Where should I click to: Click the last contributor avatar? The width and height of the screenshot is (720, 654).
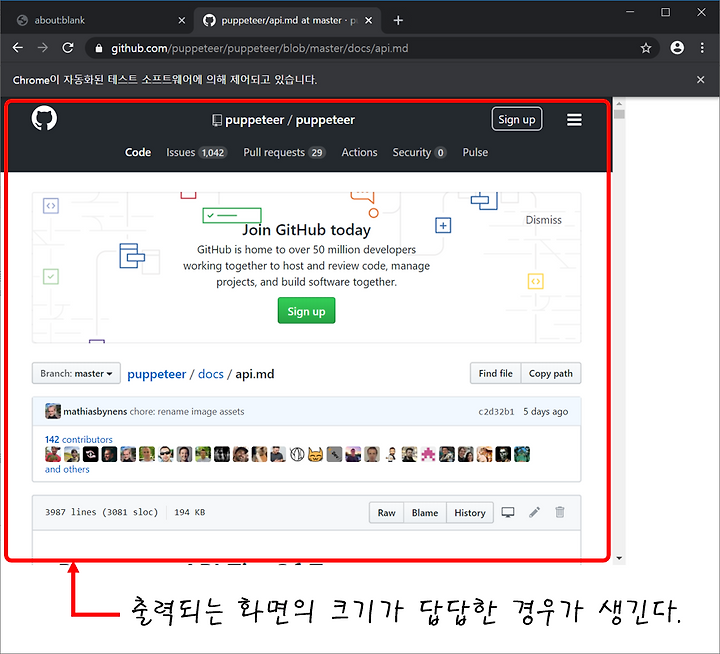522,454
